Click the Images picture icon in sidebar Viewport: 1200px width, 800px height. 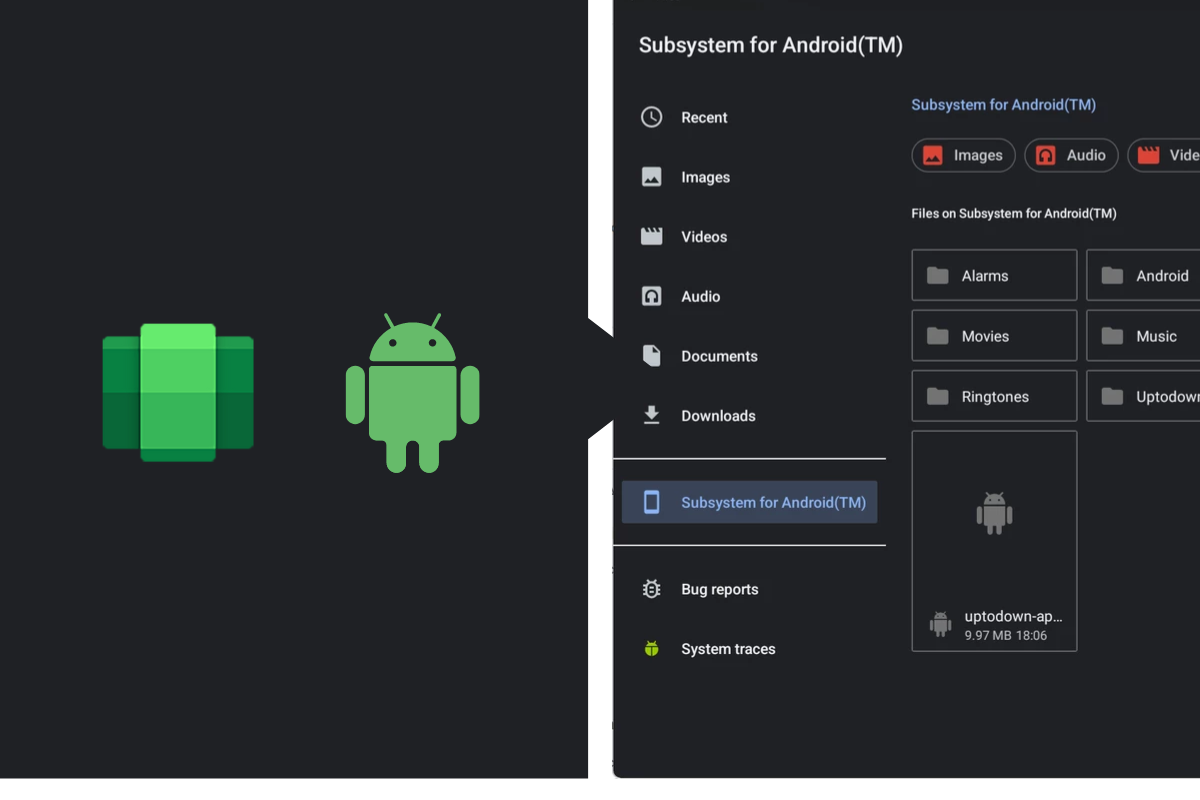point(652,177)
